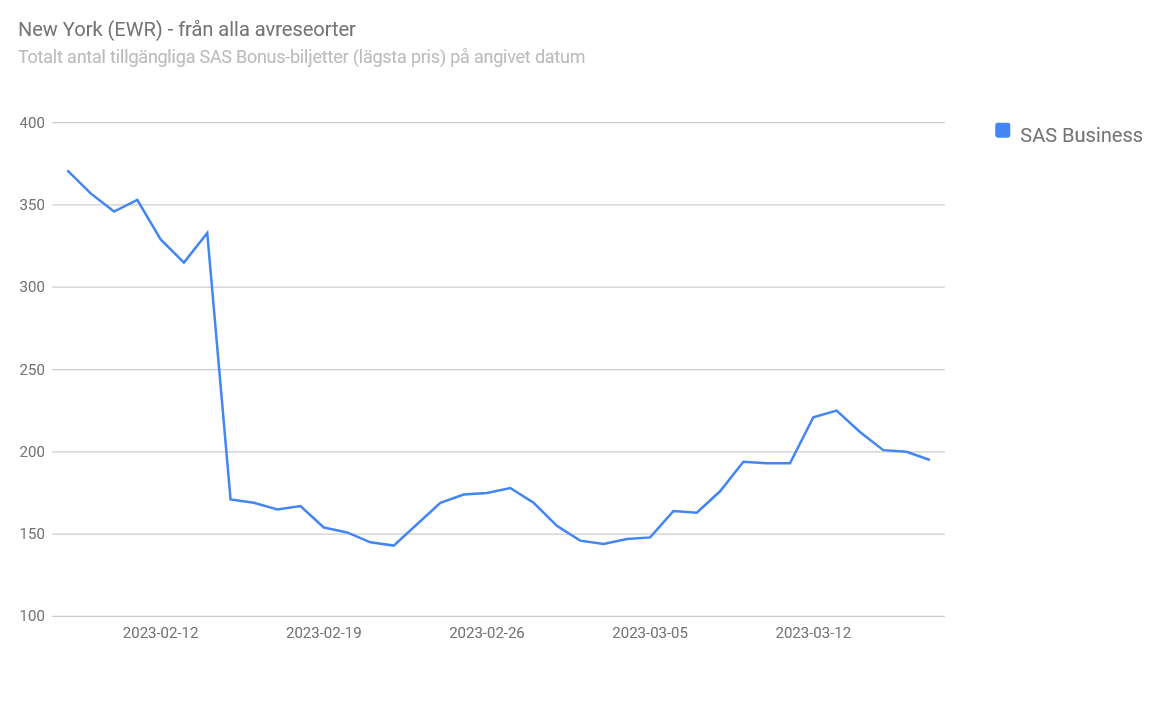The image size is (1170, 712).
Task: Click the last data point of the line
Action: click(x=929, y=460)
